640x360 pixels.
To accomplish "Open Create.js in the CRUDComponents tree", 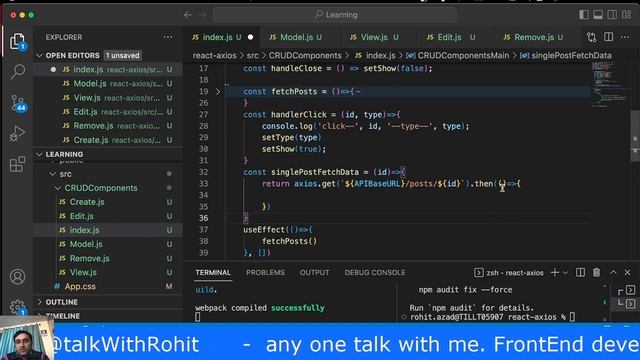I will [87, 202].
